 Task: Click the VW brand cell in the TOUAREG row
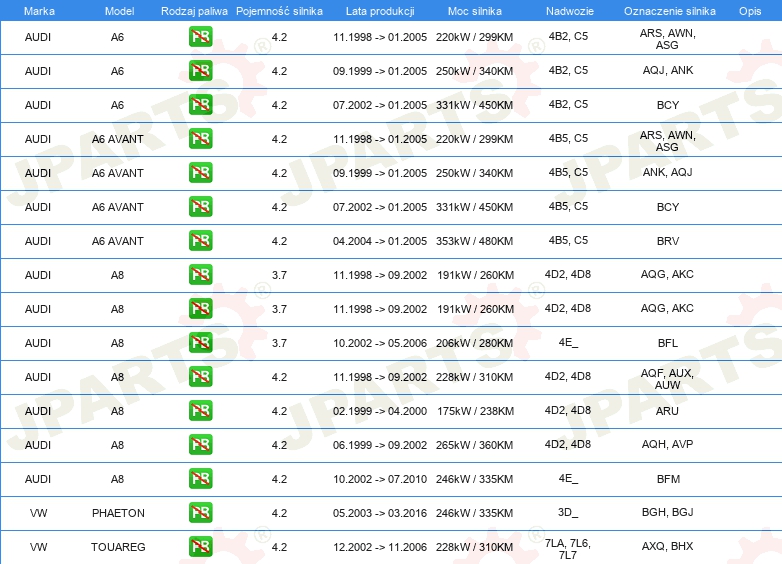pos(38,547)
